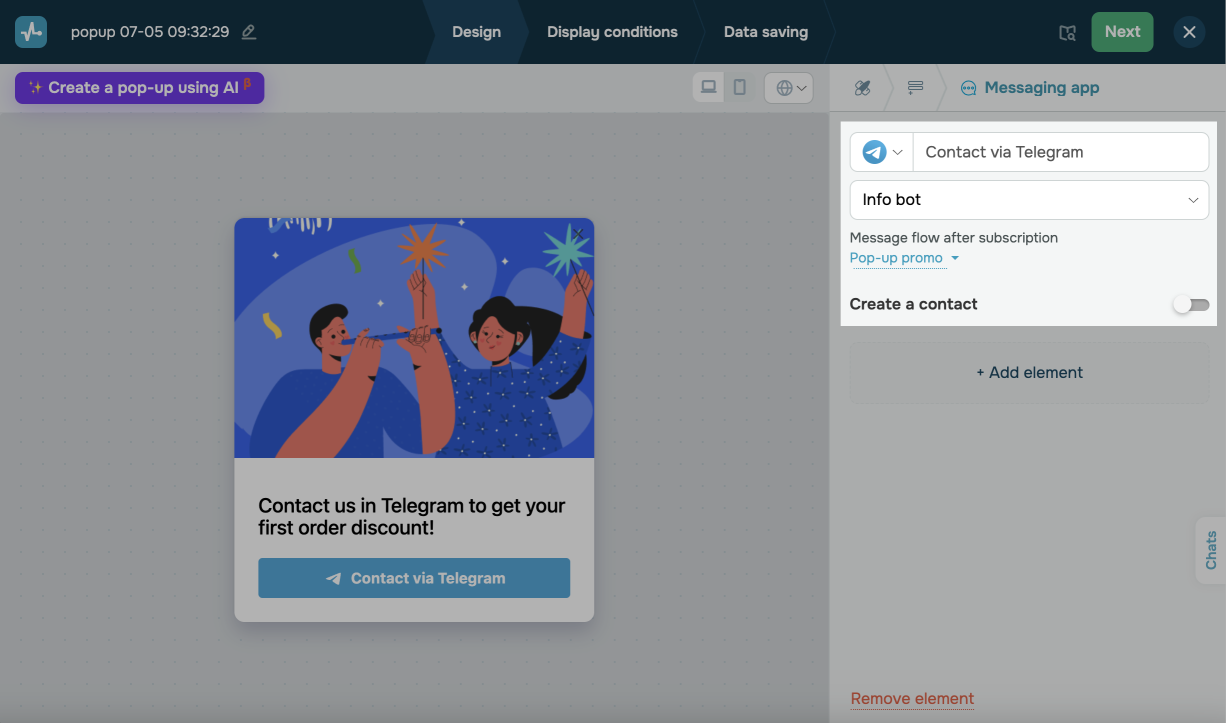Viewport: 1226px width, 723px height.
Task: Close the popup editor
Action: point(1189,32)
